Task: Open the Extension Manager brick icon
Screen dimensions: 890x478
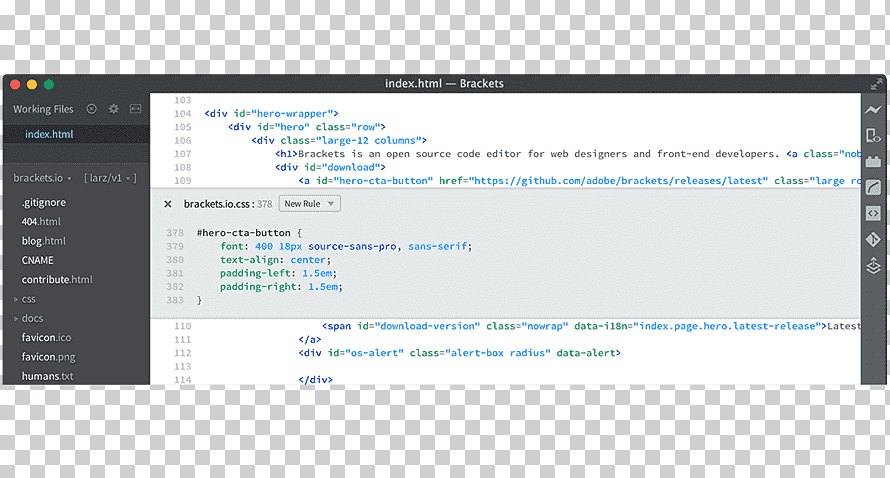Action: click(874, 162)
